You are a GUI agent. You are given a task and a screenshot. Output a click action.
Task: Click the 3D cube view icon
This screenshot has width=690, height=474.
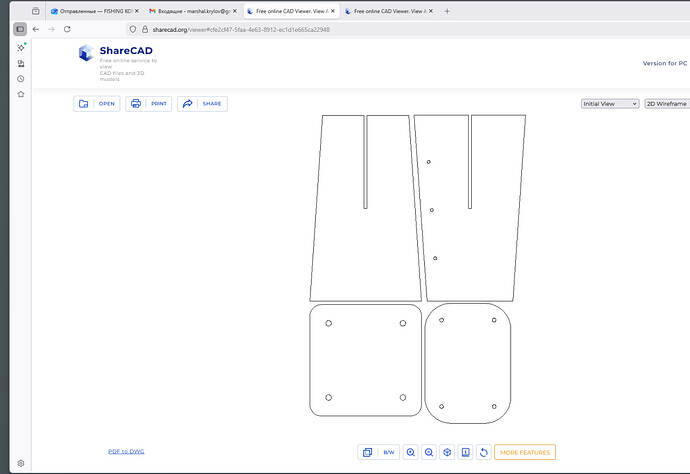pyautogui.click(x=447, y=453)
